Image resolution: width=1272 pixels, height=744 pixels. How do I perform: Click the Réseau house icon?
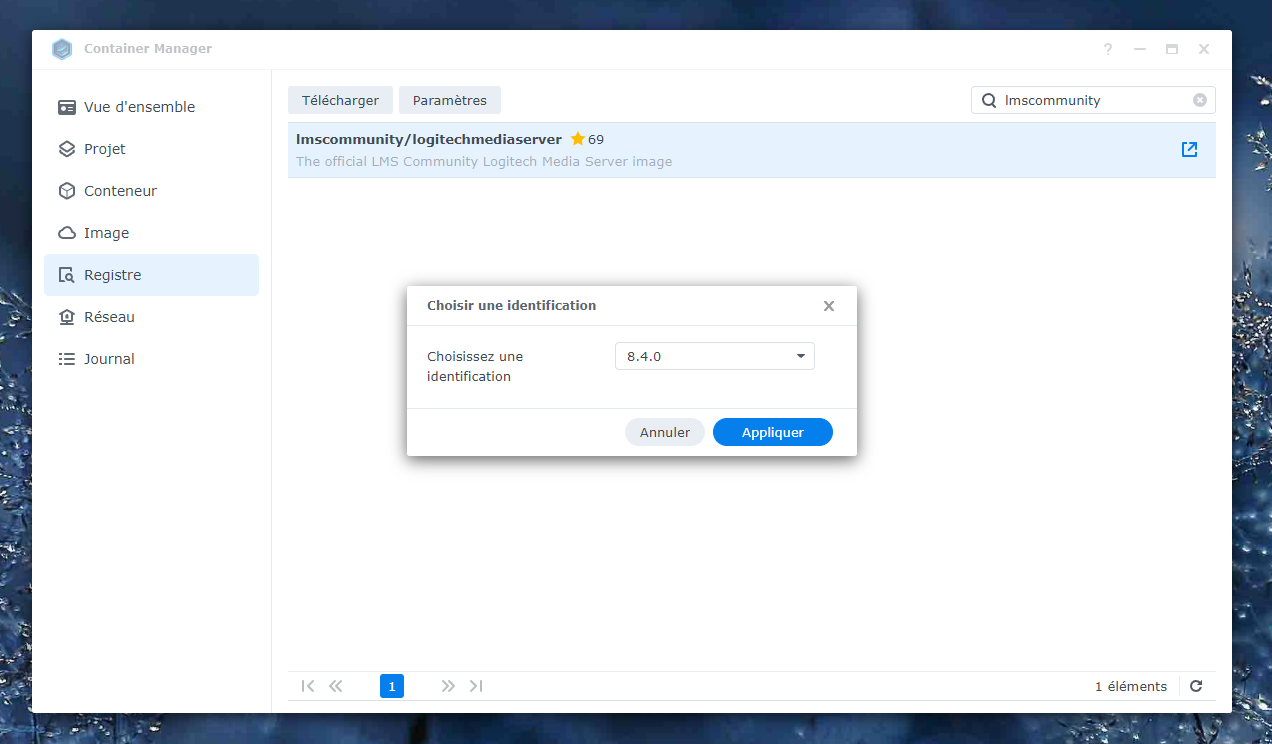coord(67,317)
